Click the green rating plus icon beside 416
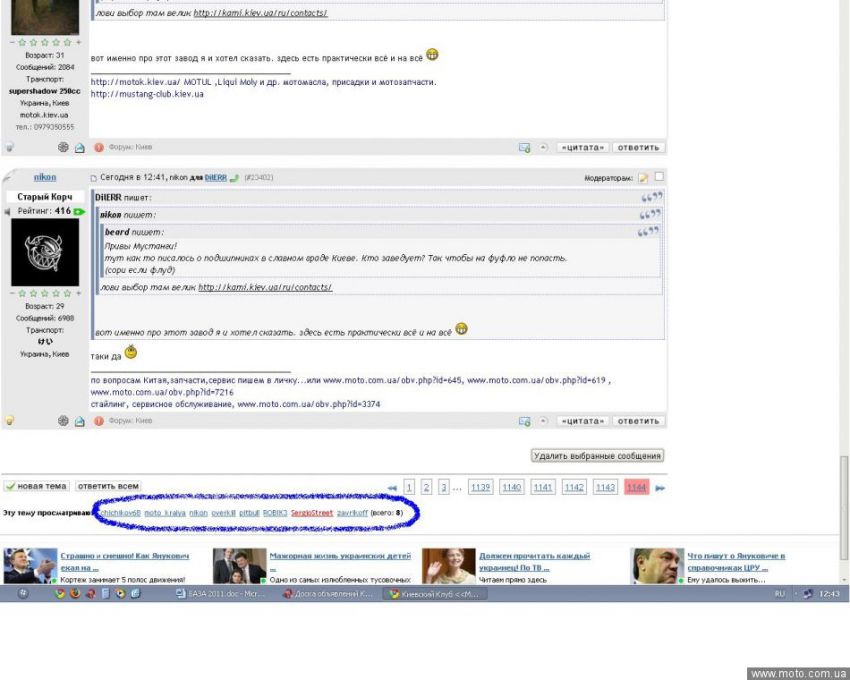The height and width of the screenshot is (680, 850). 78,211
